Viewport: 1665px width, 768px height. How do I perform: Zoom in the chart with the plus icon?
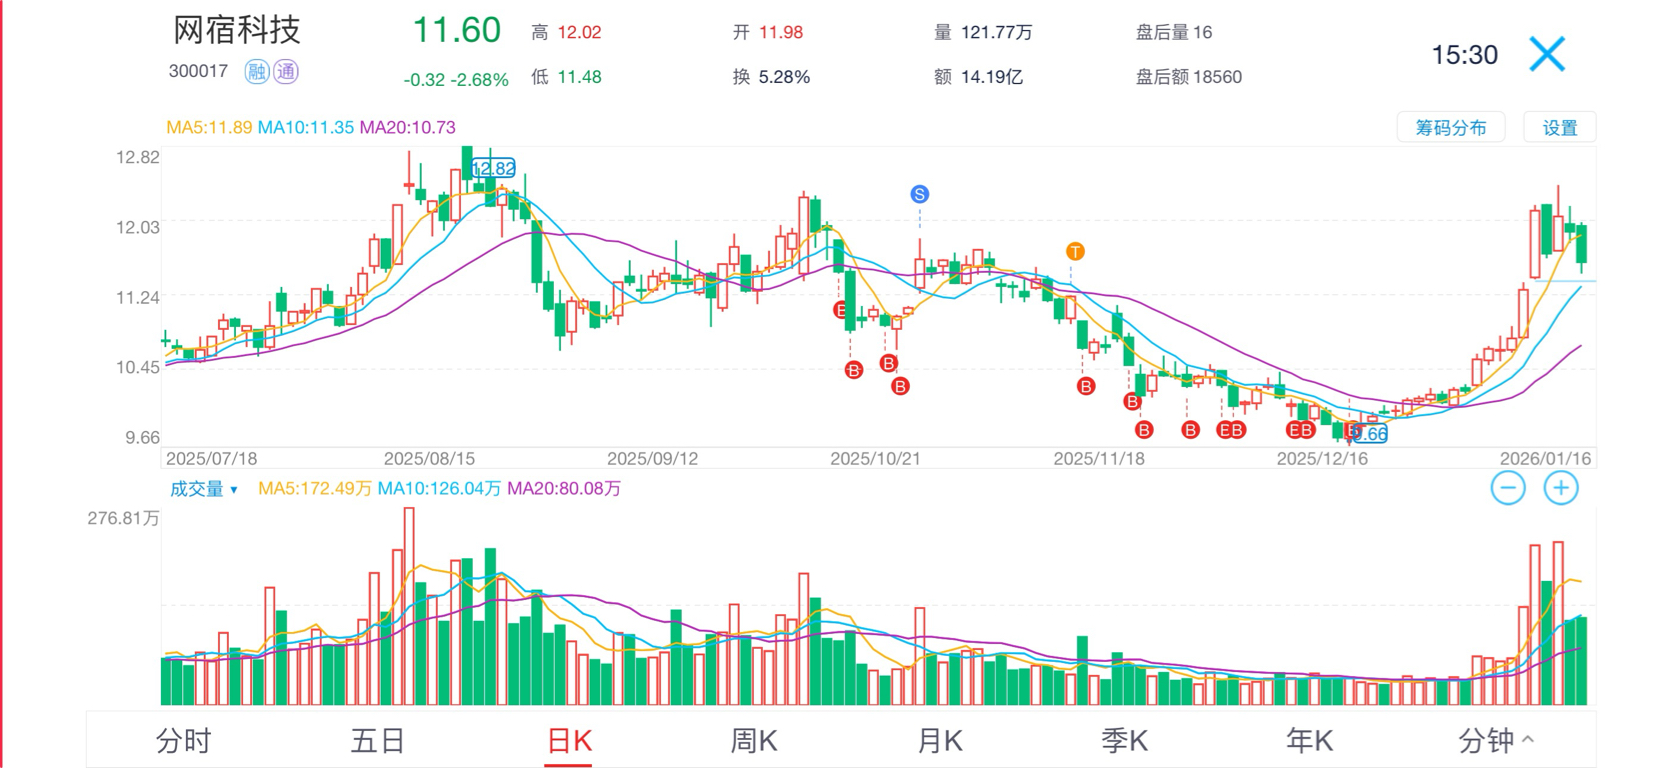pos(1561,488)
